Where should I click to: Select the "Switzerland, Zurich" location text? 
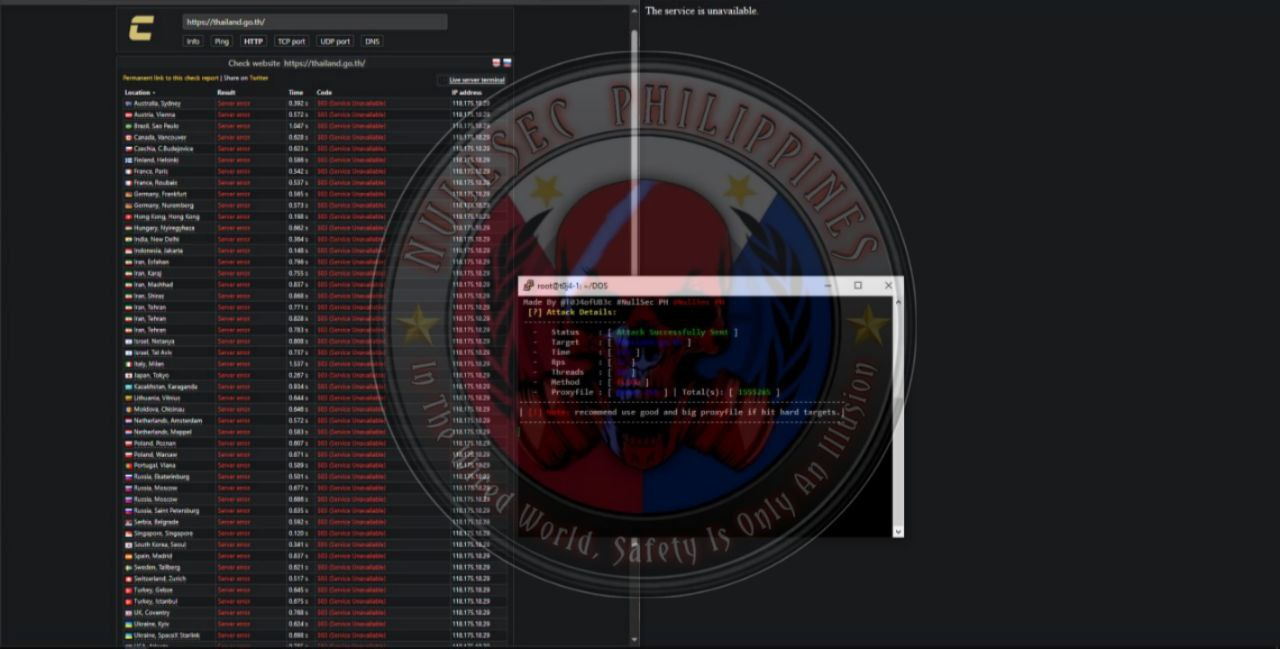159,579
